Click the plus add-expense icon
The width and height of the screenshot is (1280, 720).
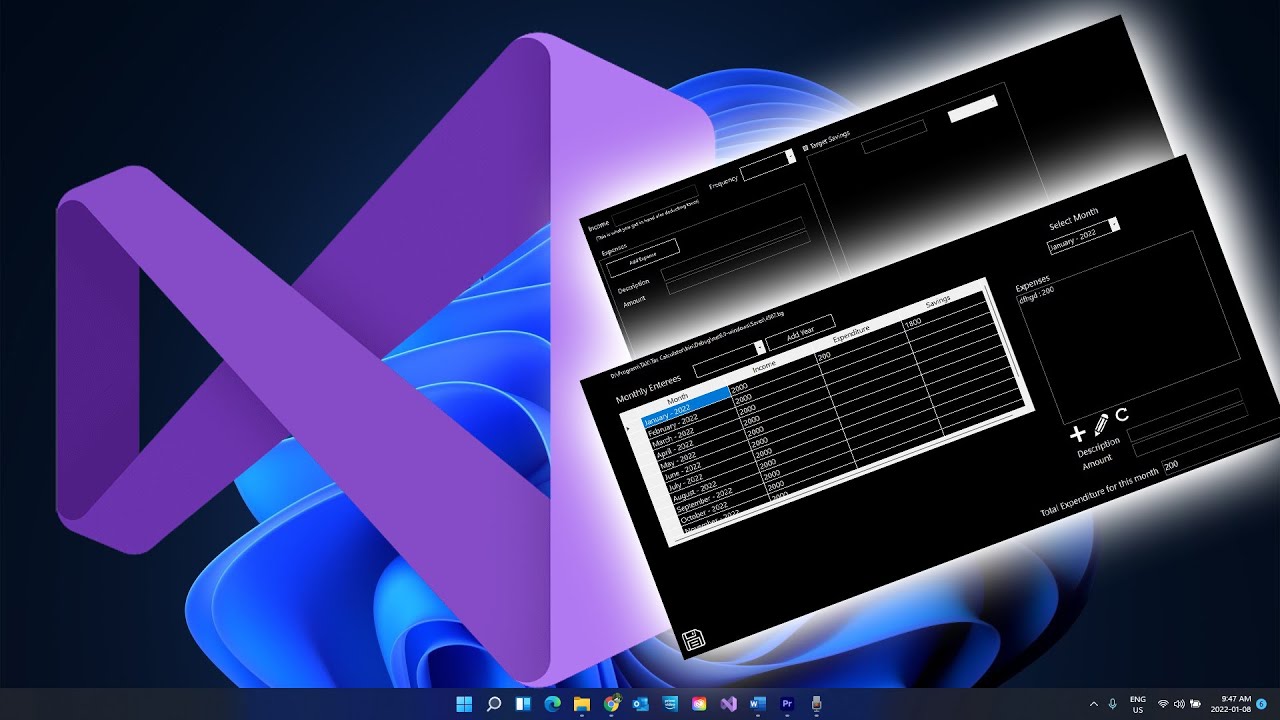click(1077, 433)
